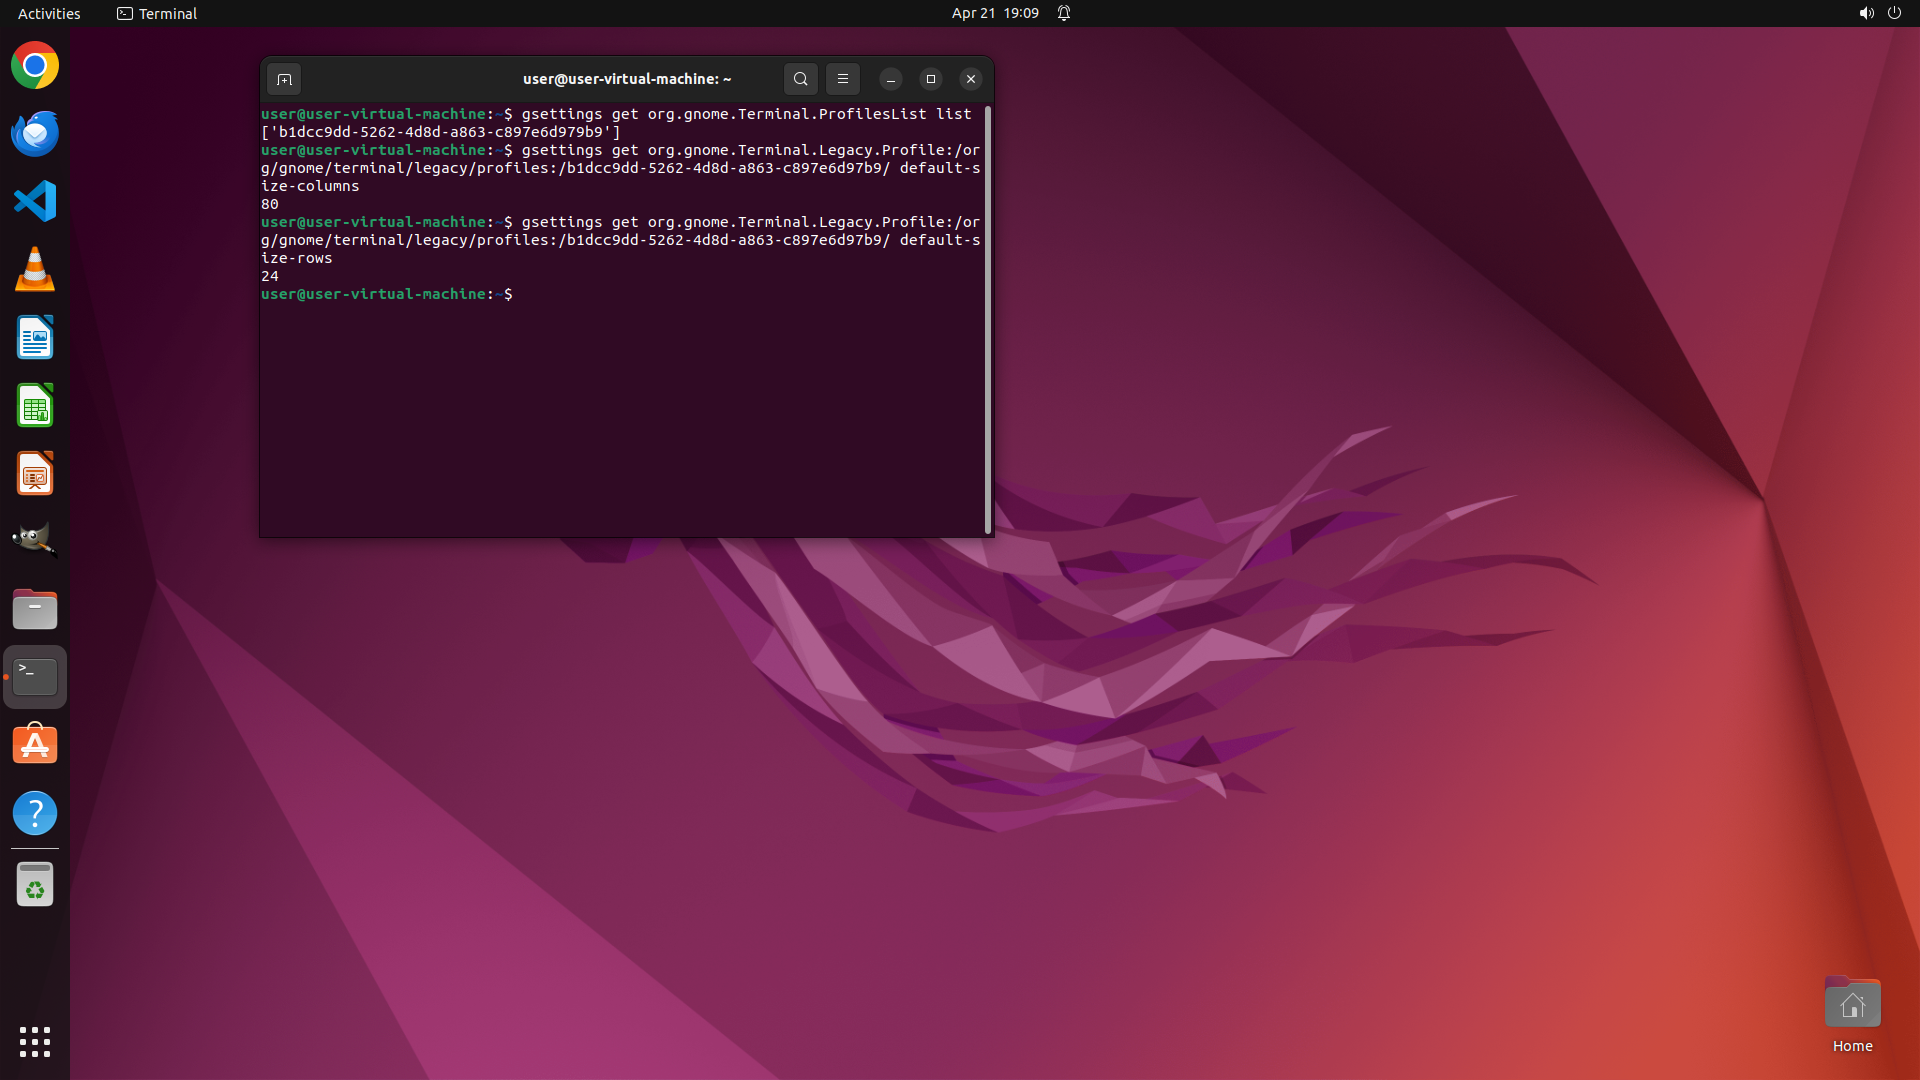The height and width of the screenshot is (1080, 1920).
Task: Open a new terminal tab
Action: point(284,79)
